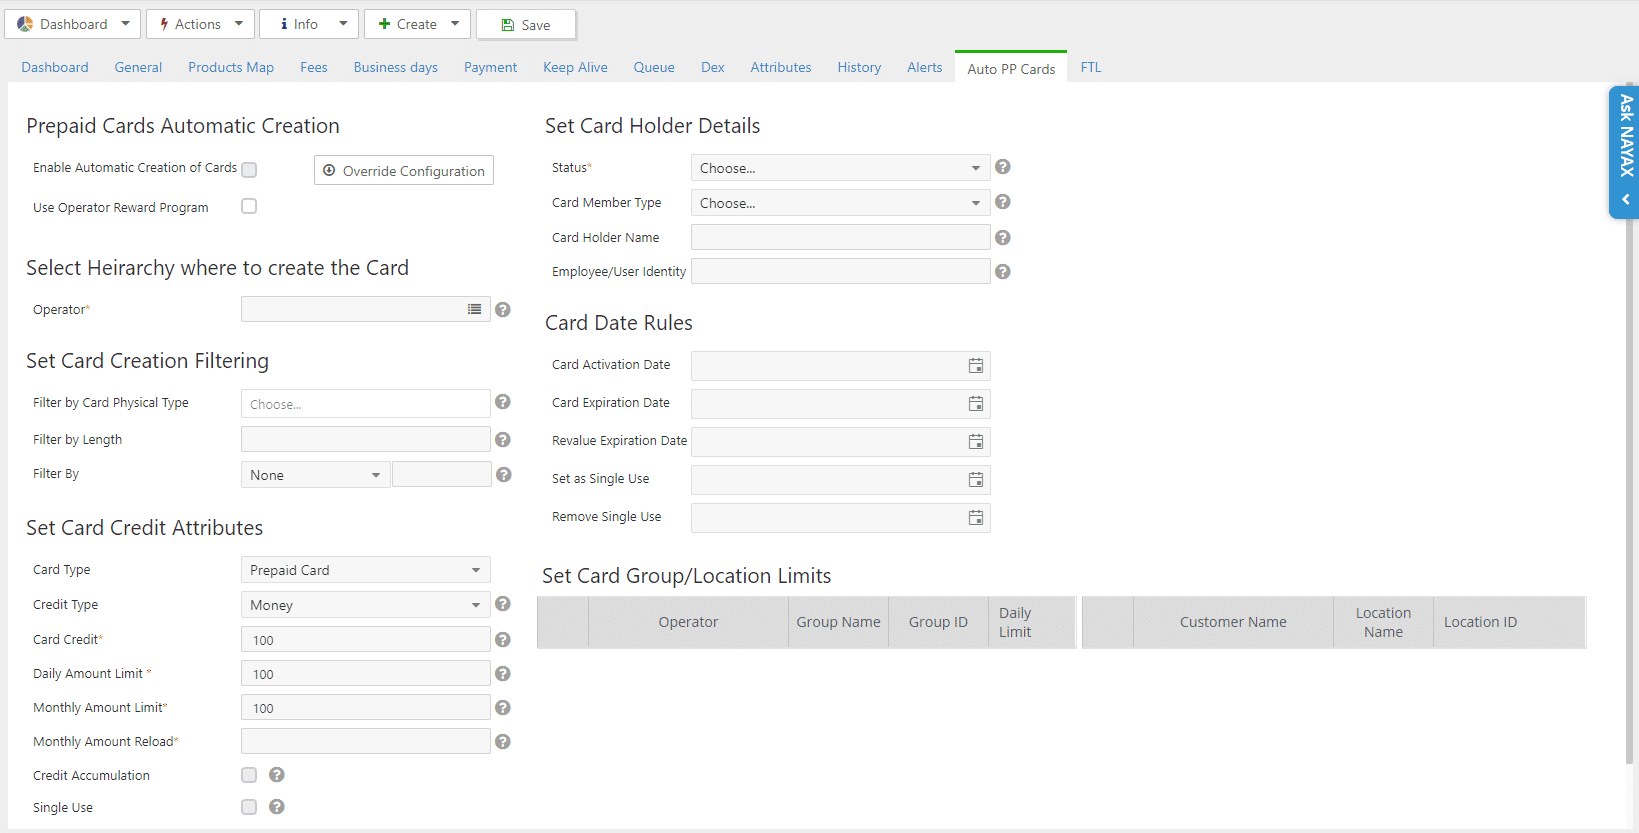Open the Card Member Type dropdown
The height and width of the screenshot is (833, 1639).
click(x=840, y=203)
